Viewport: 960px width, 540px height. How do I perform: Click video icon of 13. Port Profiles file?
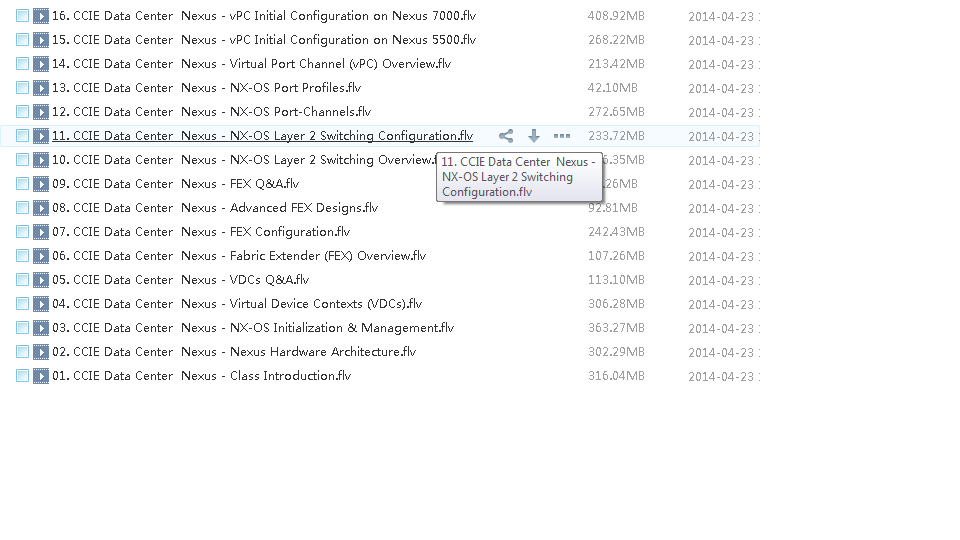[41, 88]
